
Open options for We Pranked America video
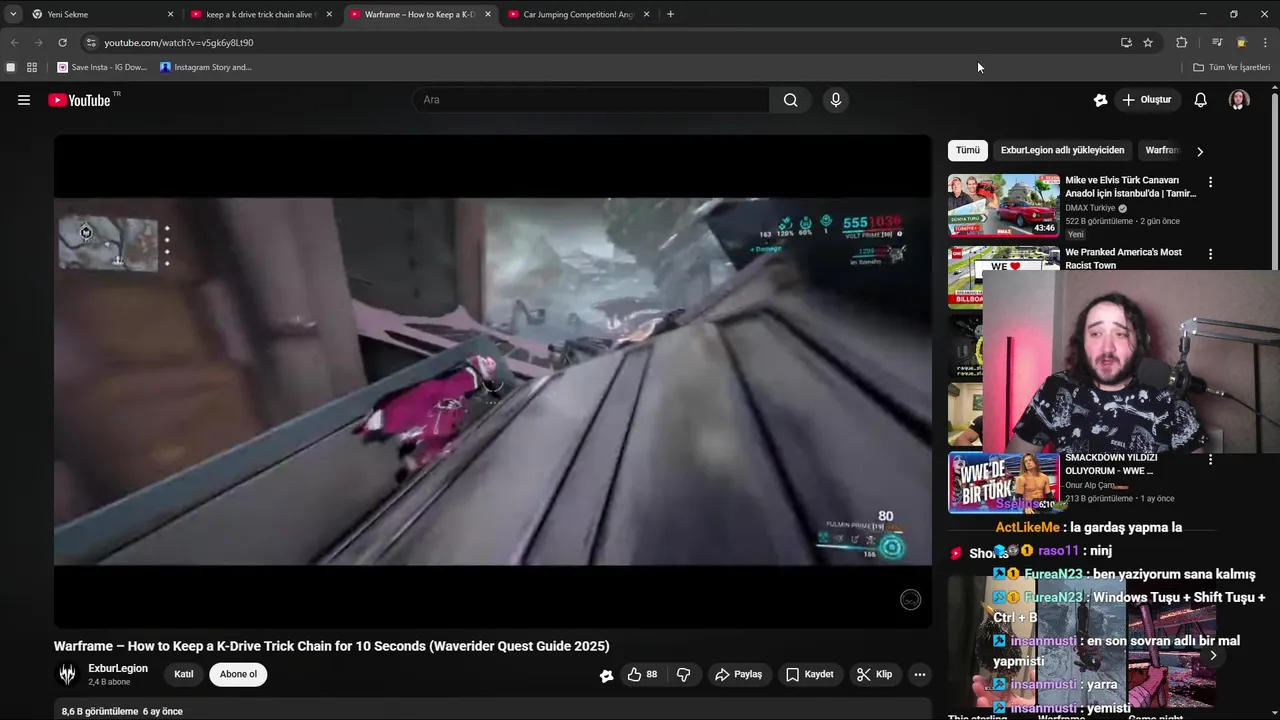coord(1210,254)
